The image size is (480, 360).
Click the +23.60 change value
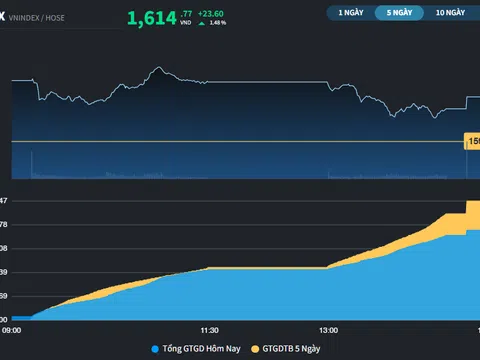tap(211, 14)
